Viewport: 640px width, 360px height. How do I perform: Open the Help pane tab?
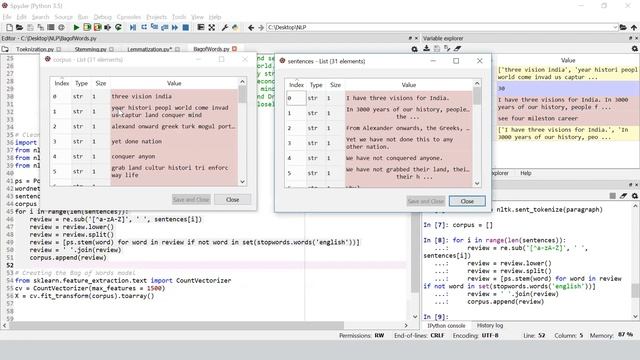coord(525,173)
